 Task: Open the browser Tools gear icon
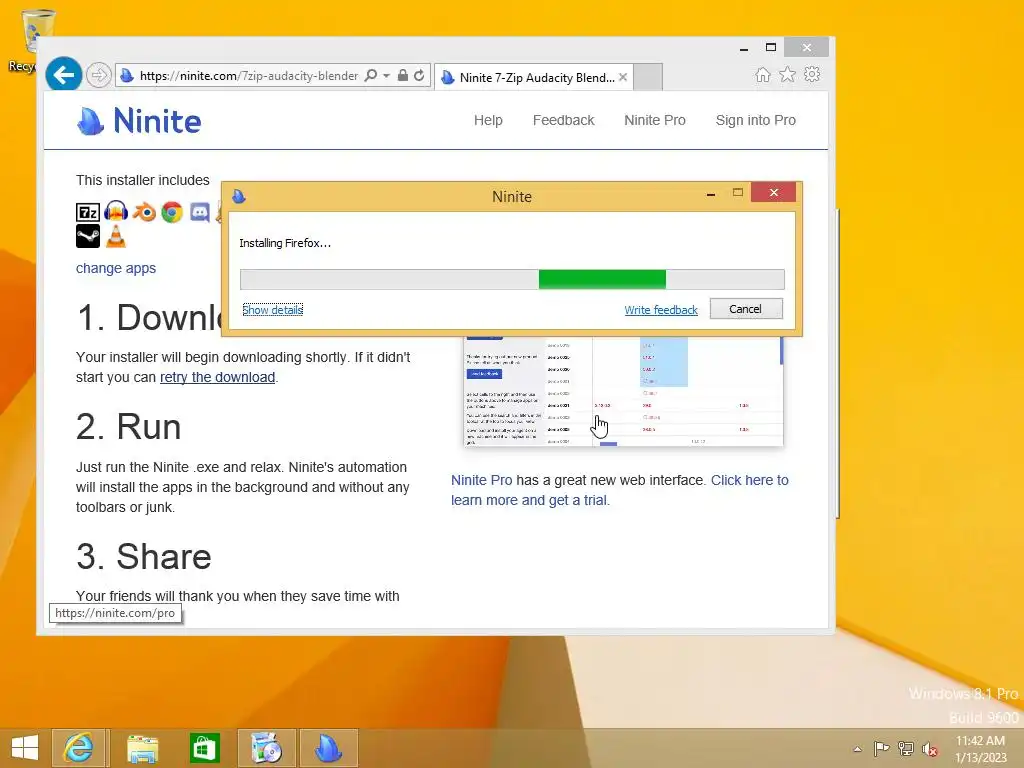point(812,74)
